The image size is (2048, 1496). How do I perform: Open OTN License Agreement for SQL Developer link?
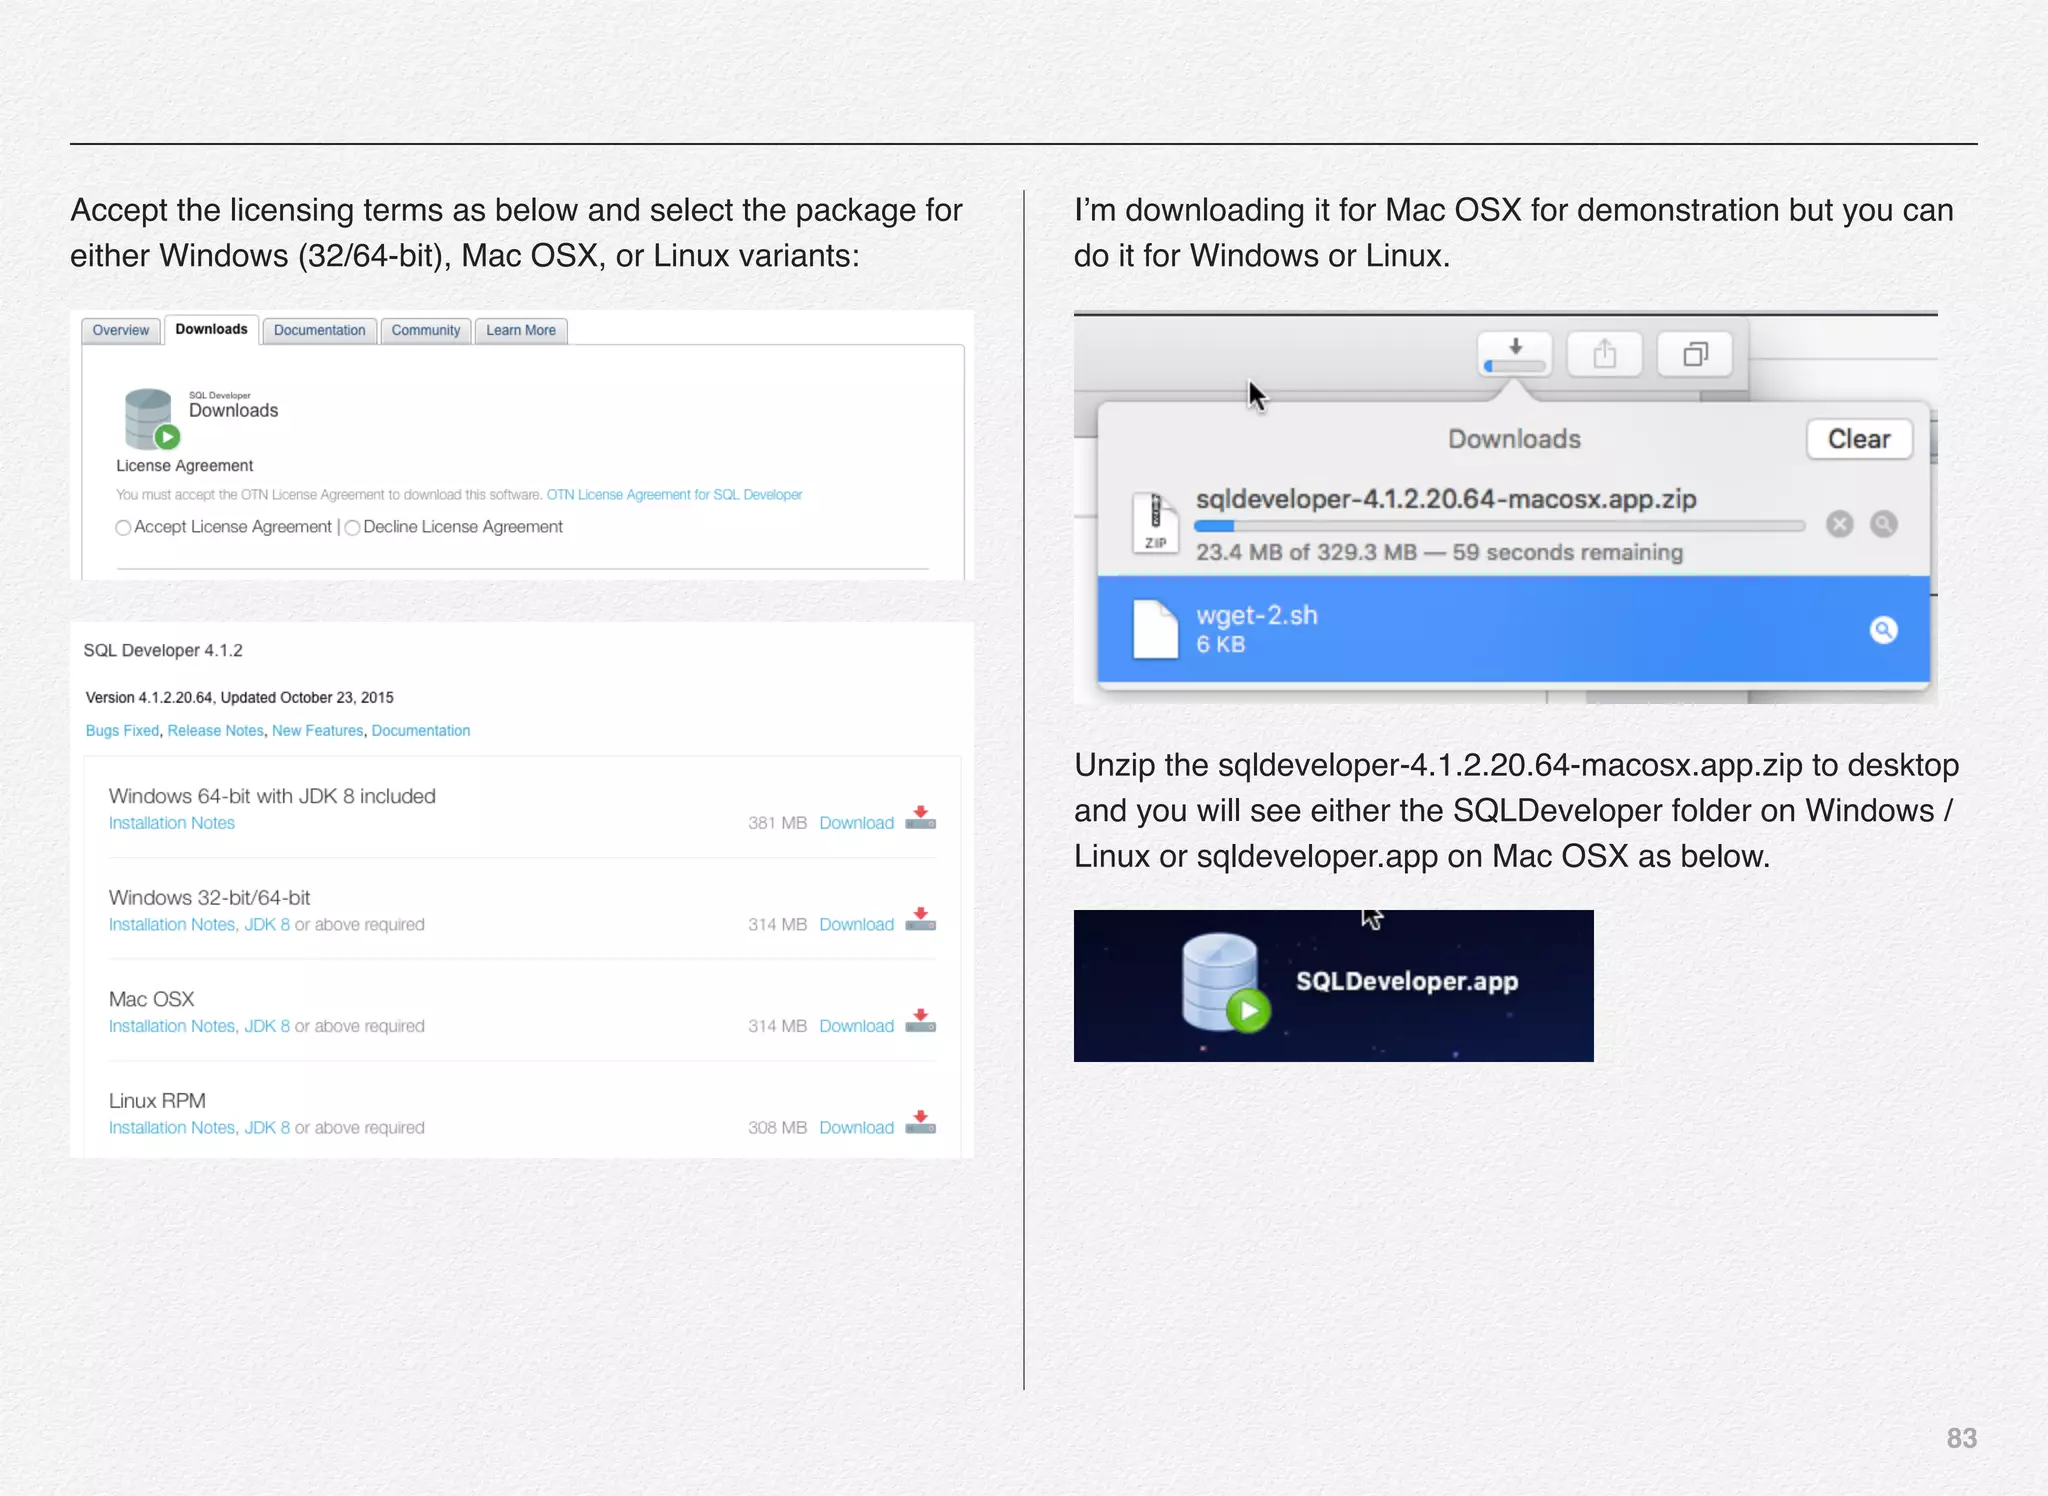(674, 495)
